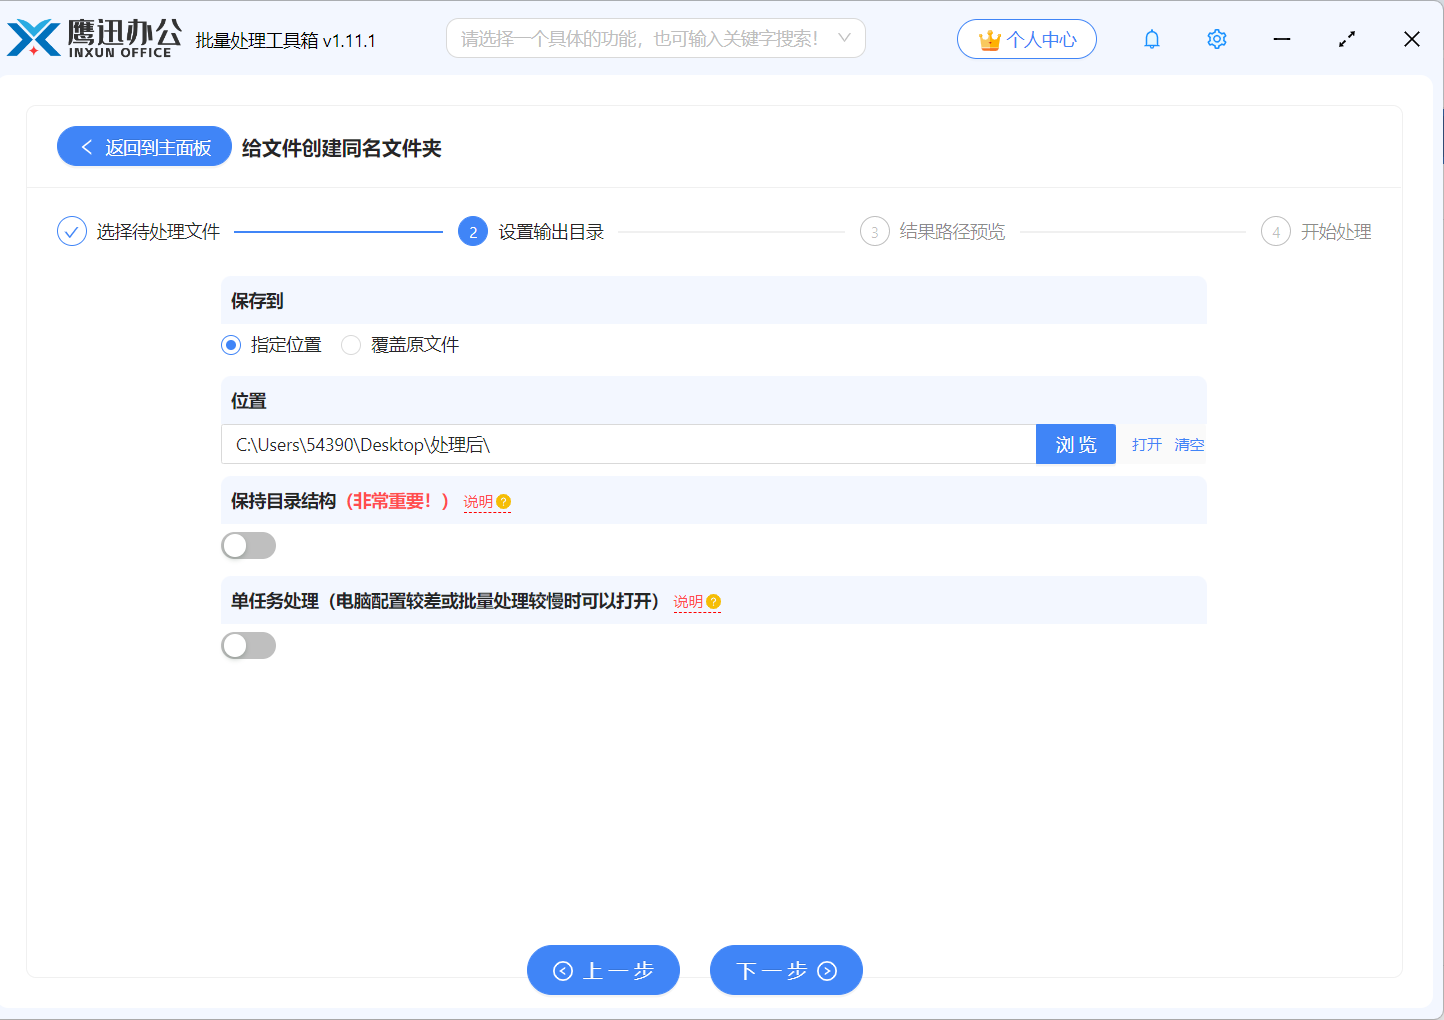The image size is (1444, 1020).
Task: Go back with 上一步 button
Action: click(x=603, y=970)
